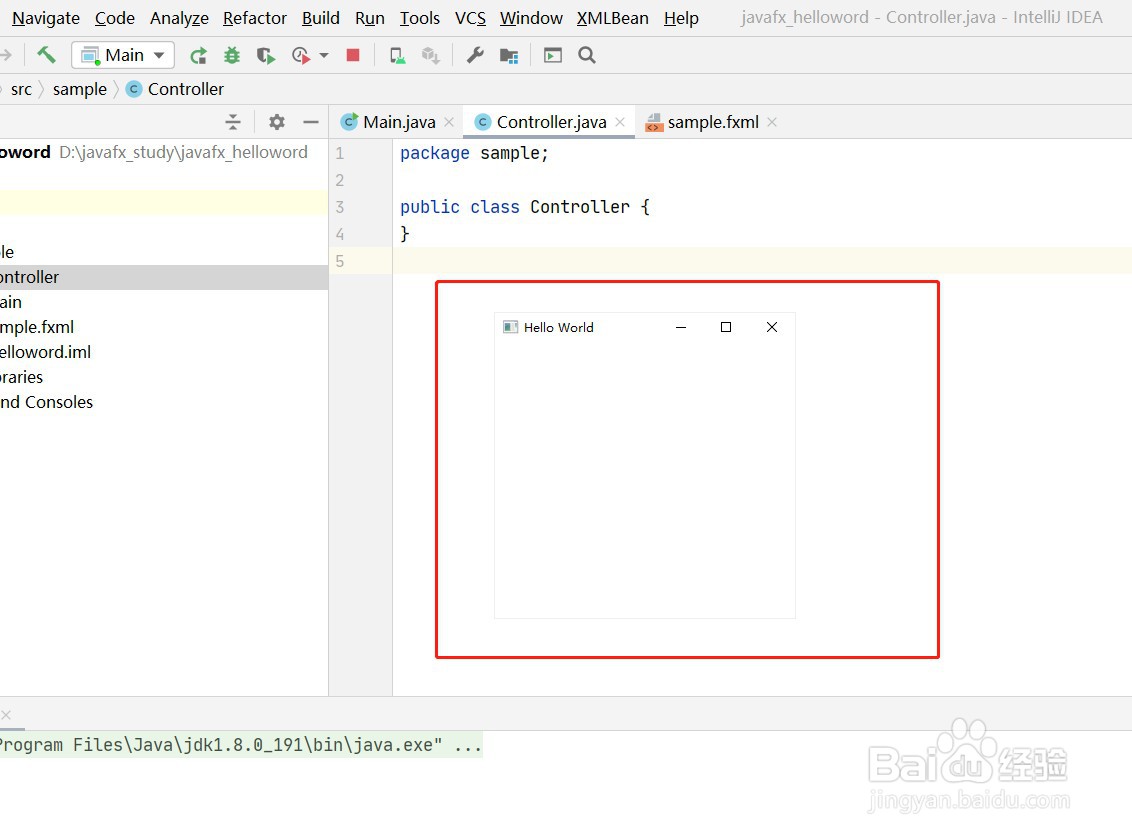Screen dimensions: 1132x839
Task: Collapse all in the Project tree
Action: pos(233,121)
